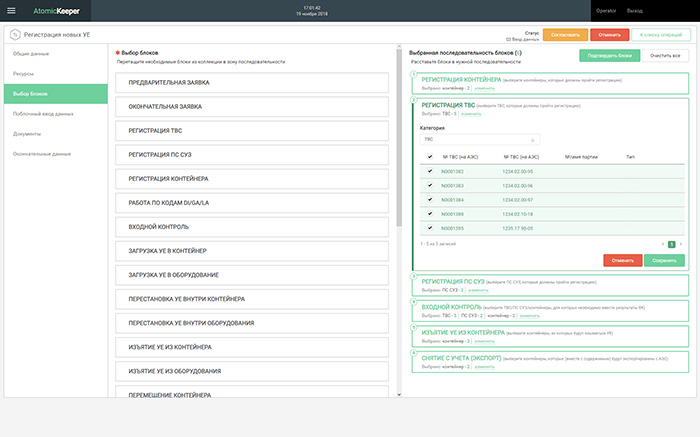
Task: Select the ПРЕДВАРИТЕЛЬНАЯ ЗАЯВКА block
Action: [252, 84]
